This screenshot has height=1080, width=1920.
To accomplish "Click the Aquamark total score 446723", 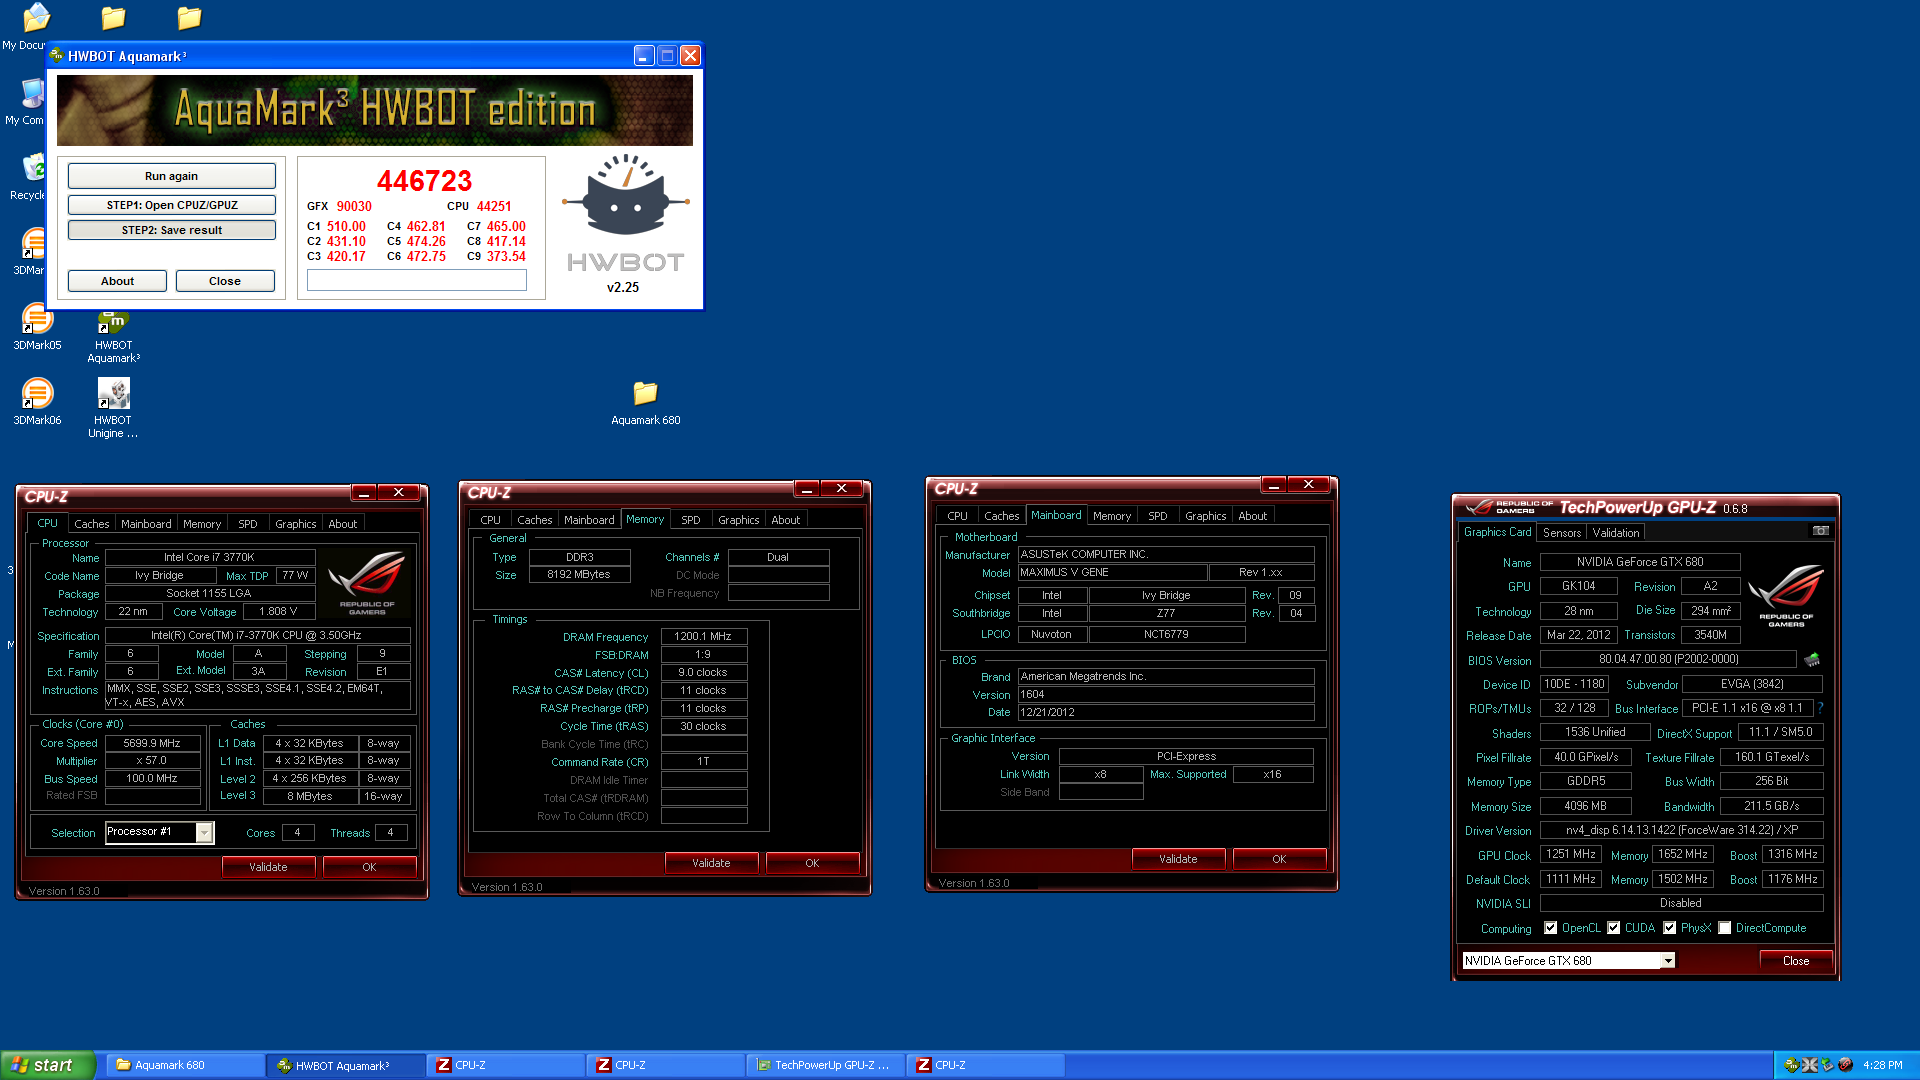I will [x=424, y=181].
